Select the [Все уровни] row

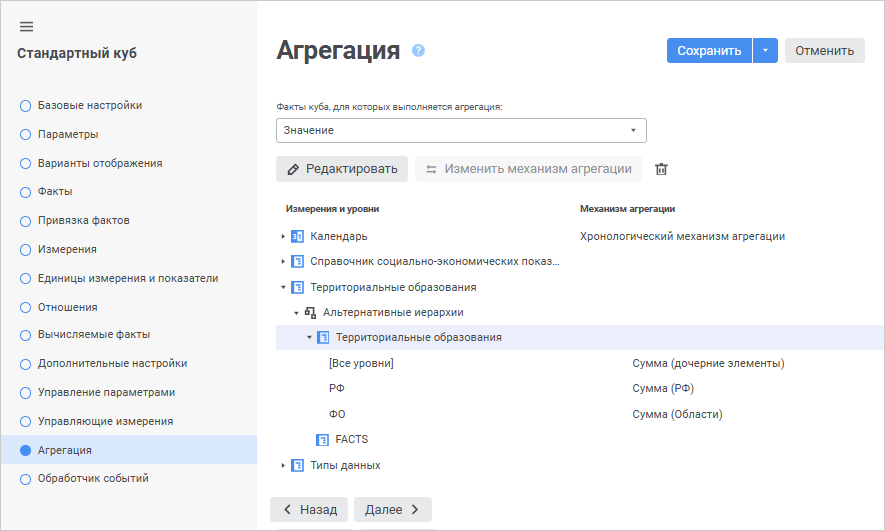pos(361,363)
